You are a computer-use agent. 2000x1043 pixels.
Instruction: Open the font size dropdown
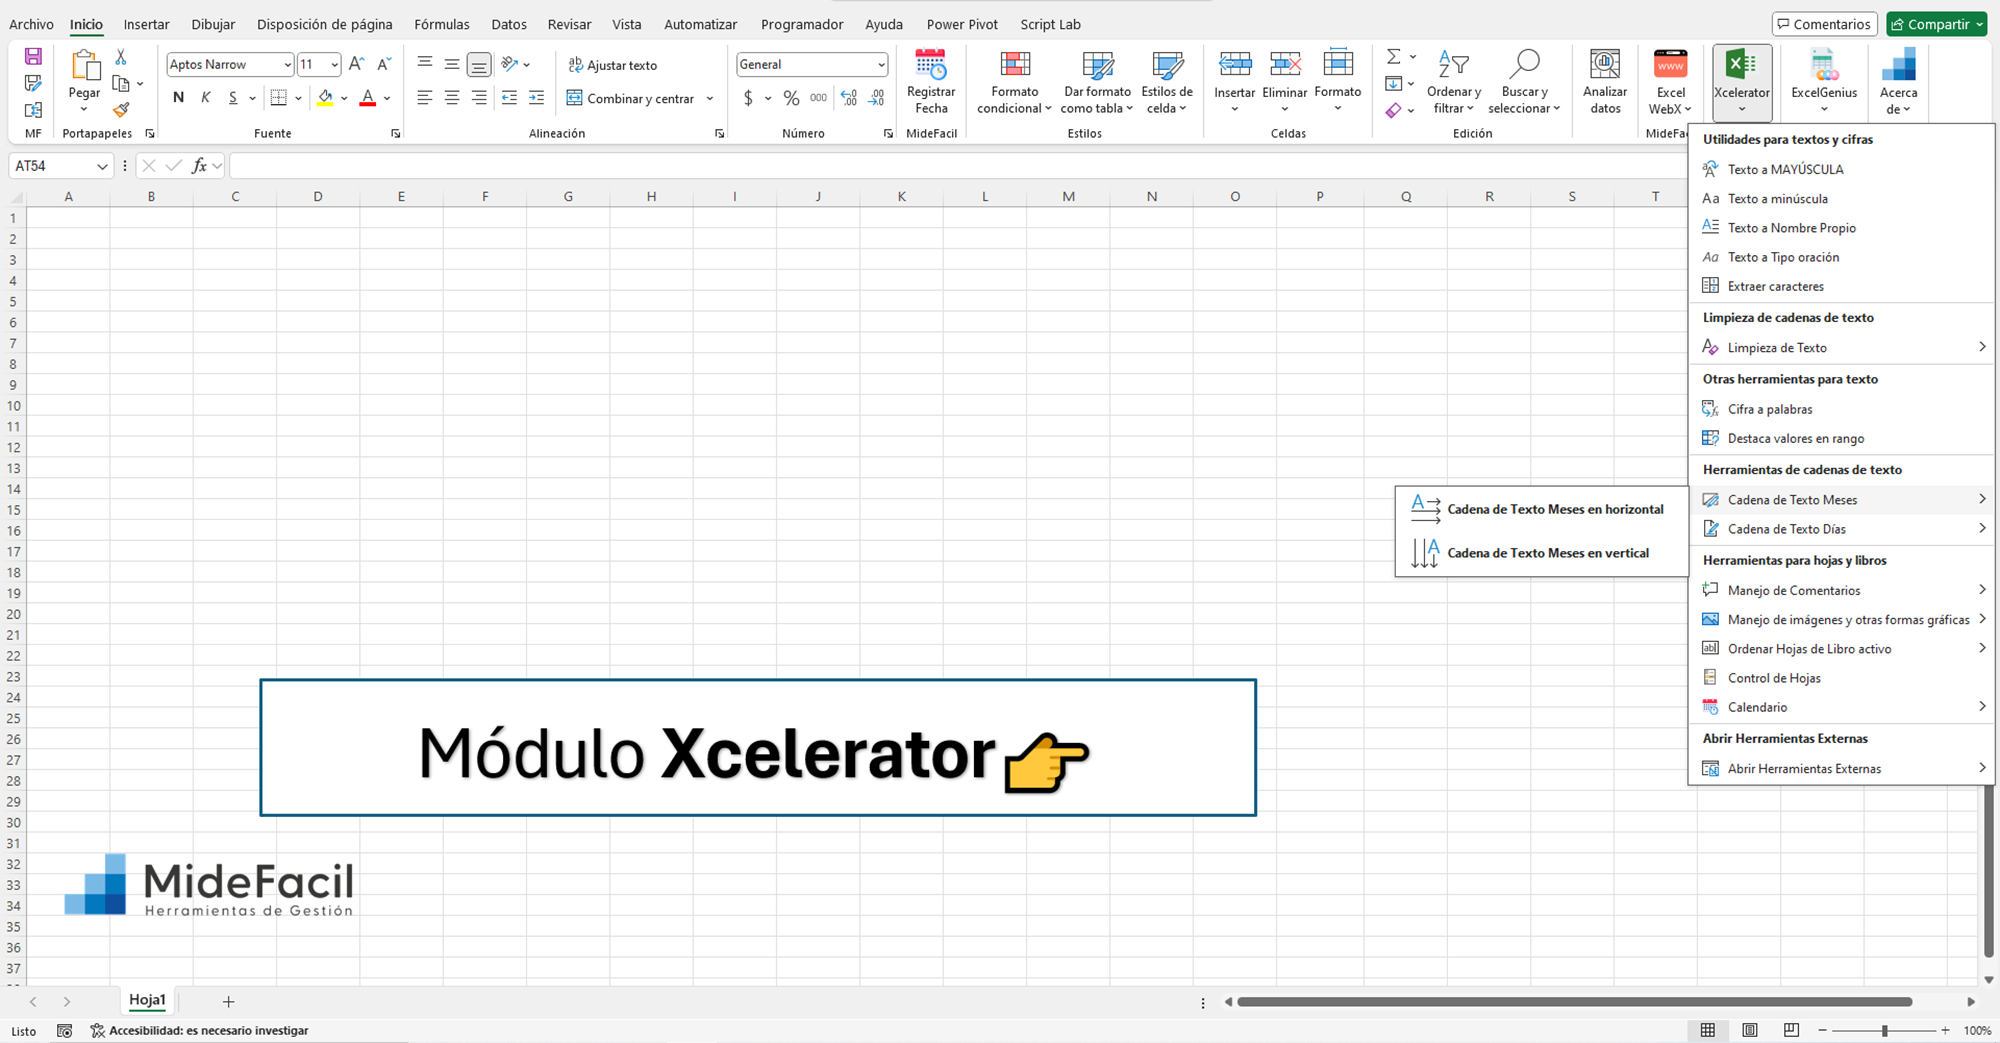[334, 65]
